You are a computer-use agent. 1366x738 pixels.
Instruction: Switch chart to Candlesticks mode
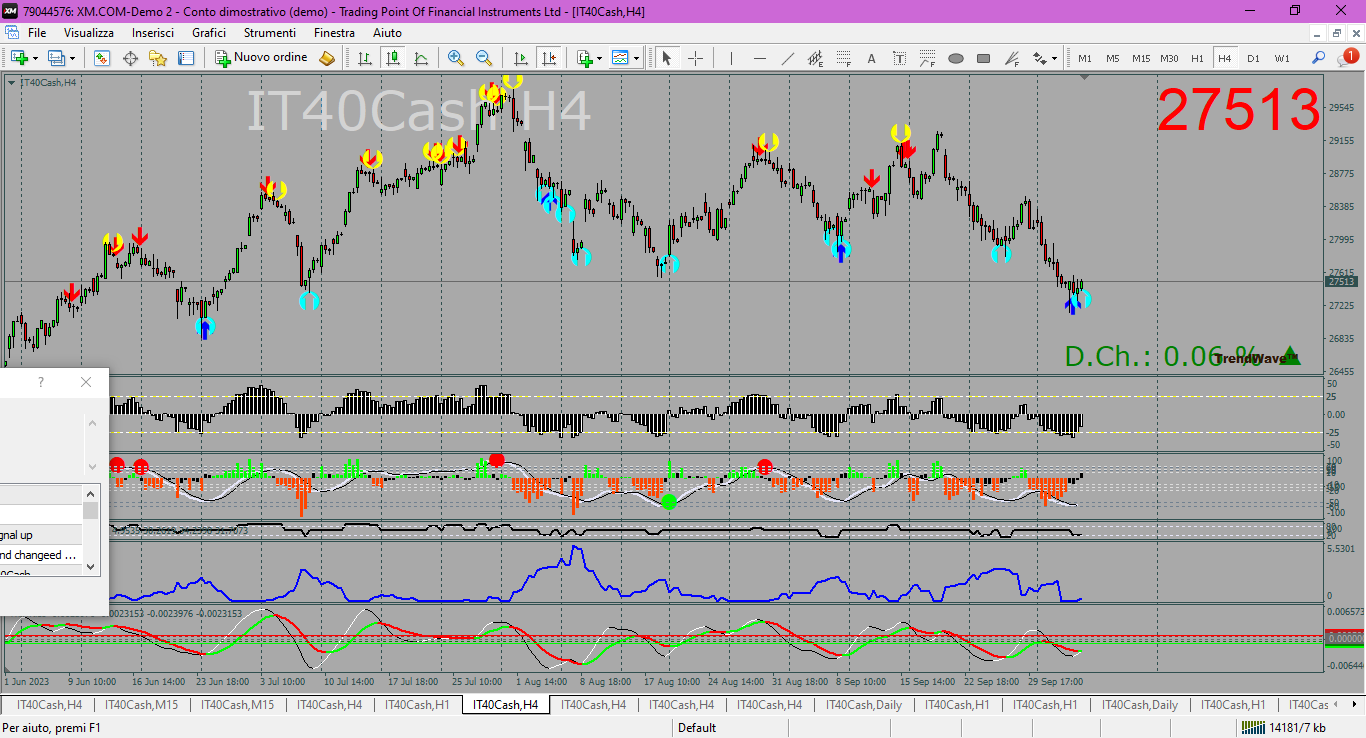pyautogui.click(x=393, y=58)
